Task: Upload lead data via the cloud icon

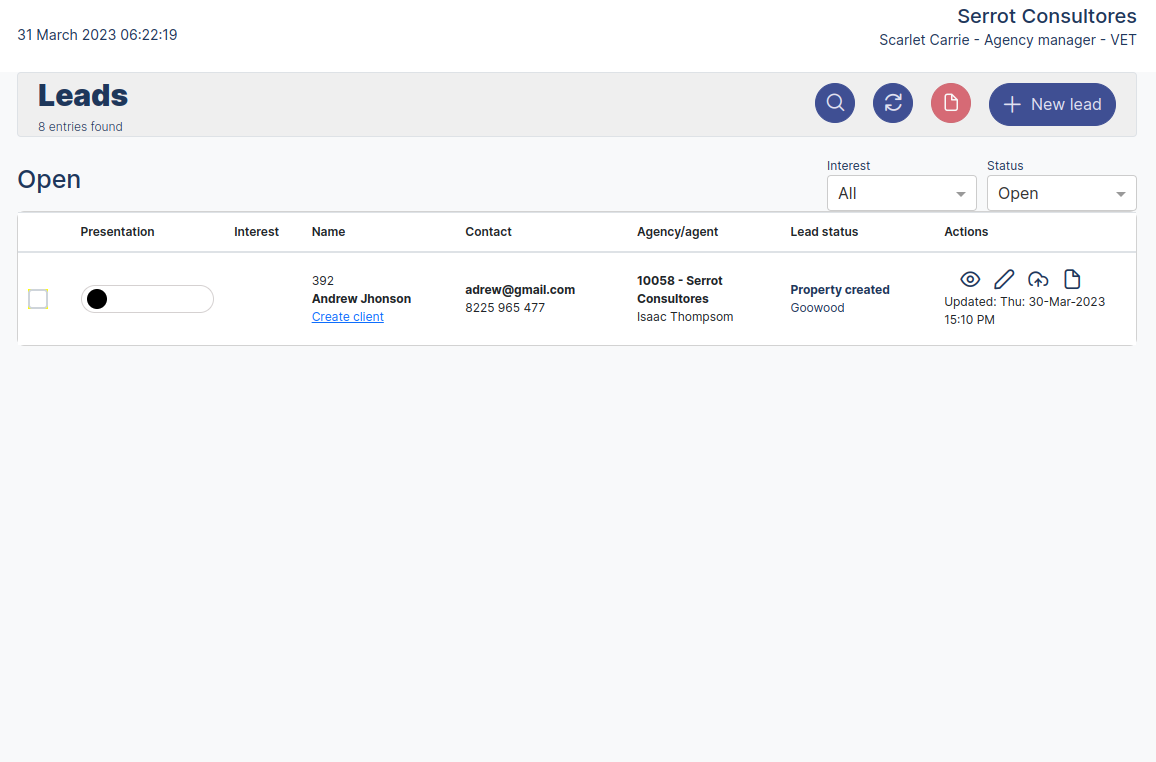Action: (1038, 279)
